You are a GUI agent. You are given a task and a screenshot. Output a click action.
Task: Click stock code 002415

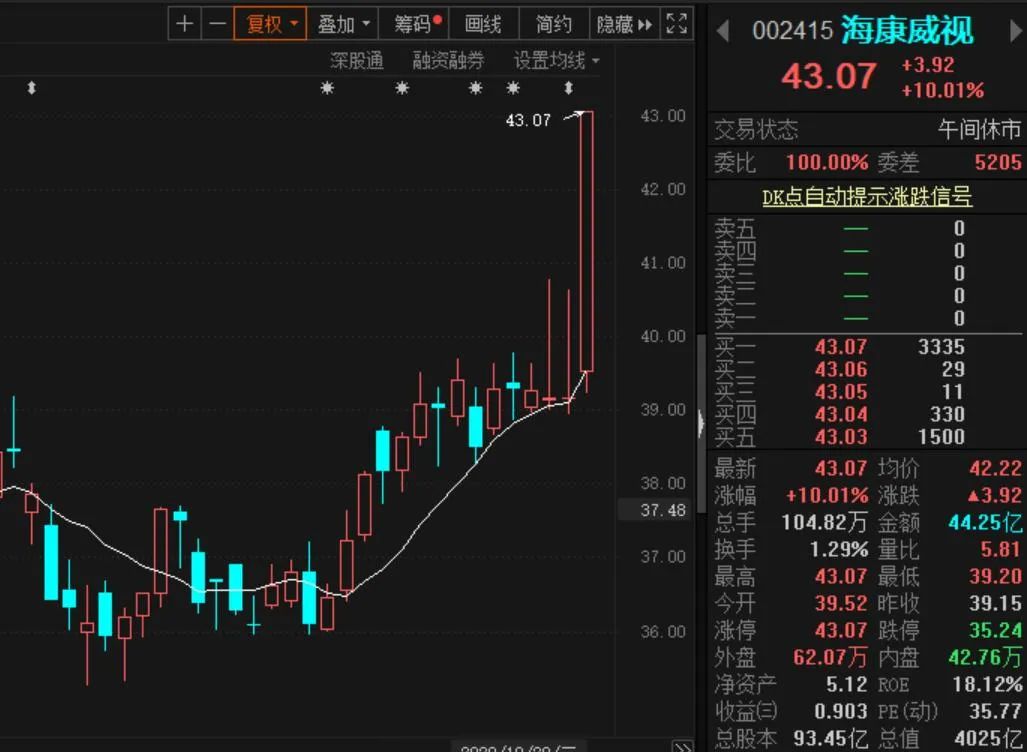coord(793,31)
